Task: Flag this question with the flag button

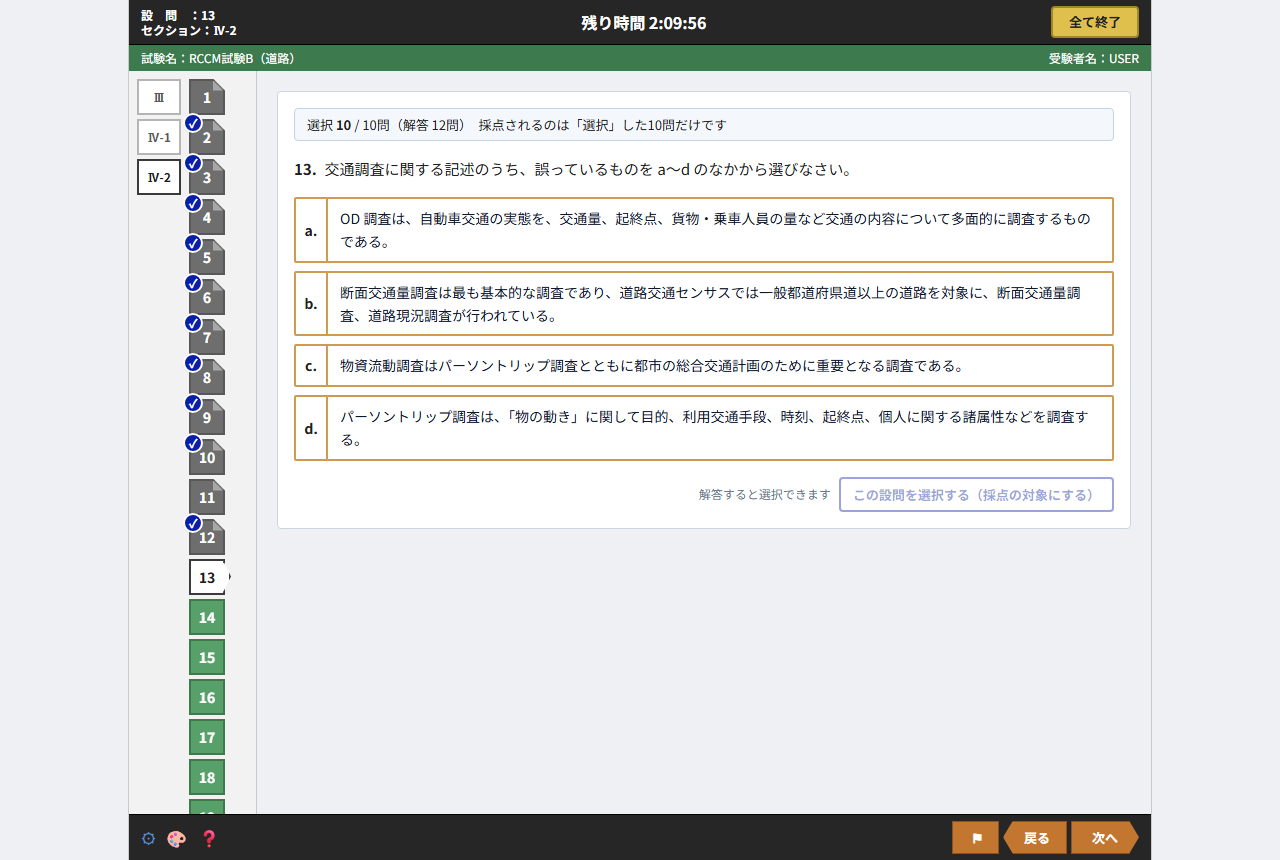Action: click(975, 838)
